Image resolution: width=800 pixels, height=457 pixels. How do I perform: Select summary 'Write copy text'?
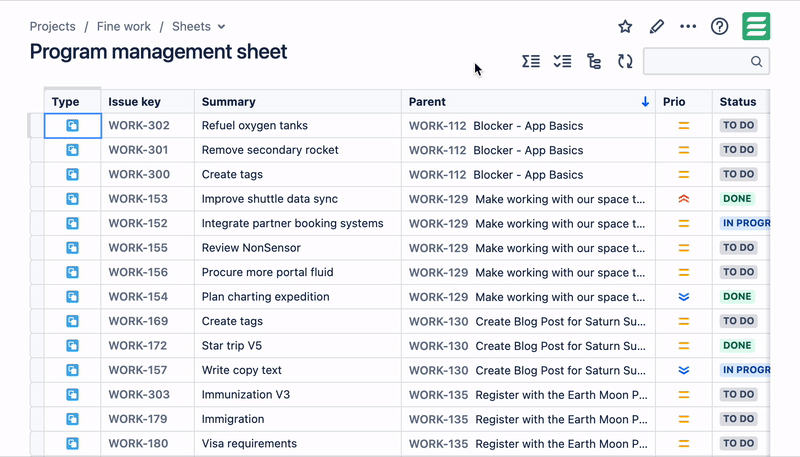click(x=241, y=370)
